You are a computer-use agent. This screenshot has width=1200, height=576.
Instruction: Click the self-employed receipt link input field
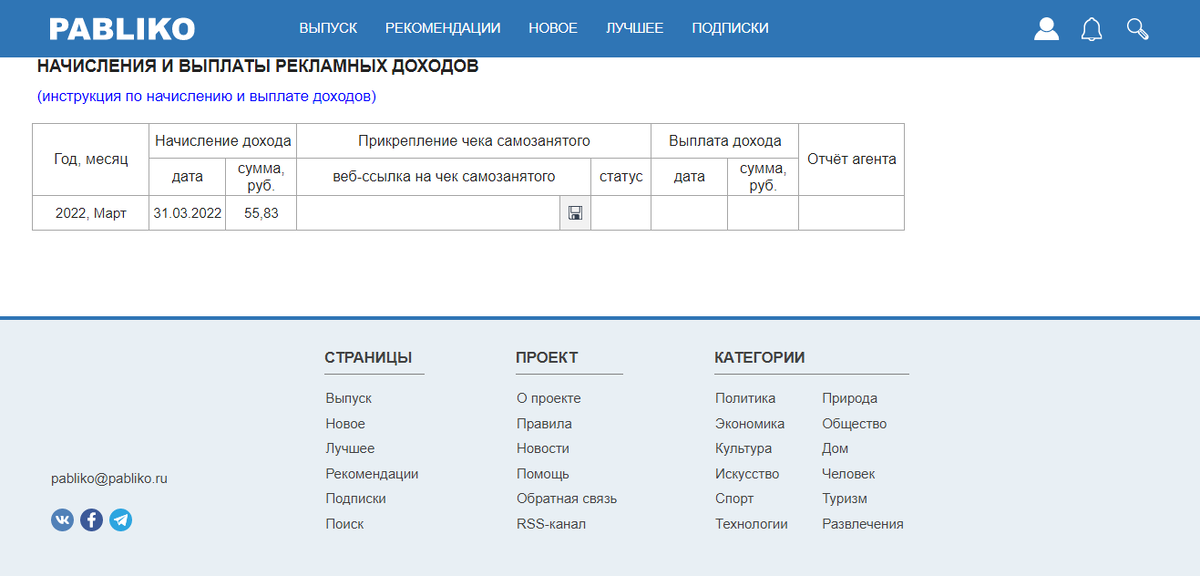click(428, 213)
